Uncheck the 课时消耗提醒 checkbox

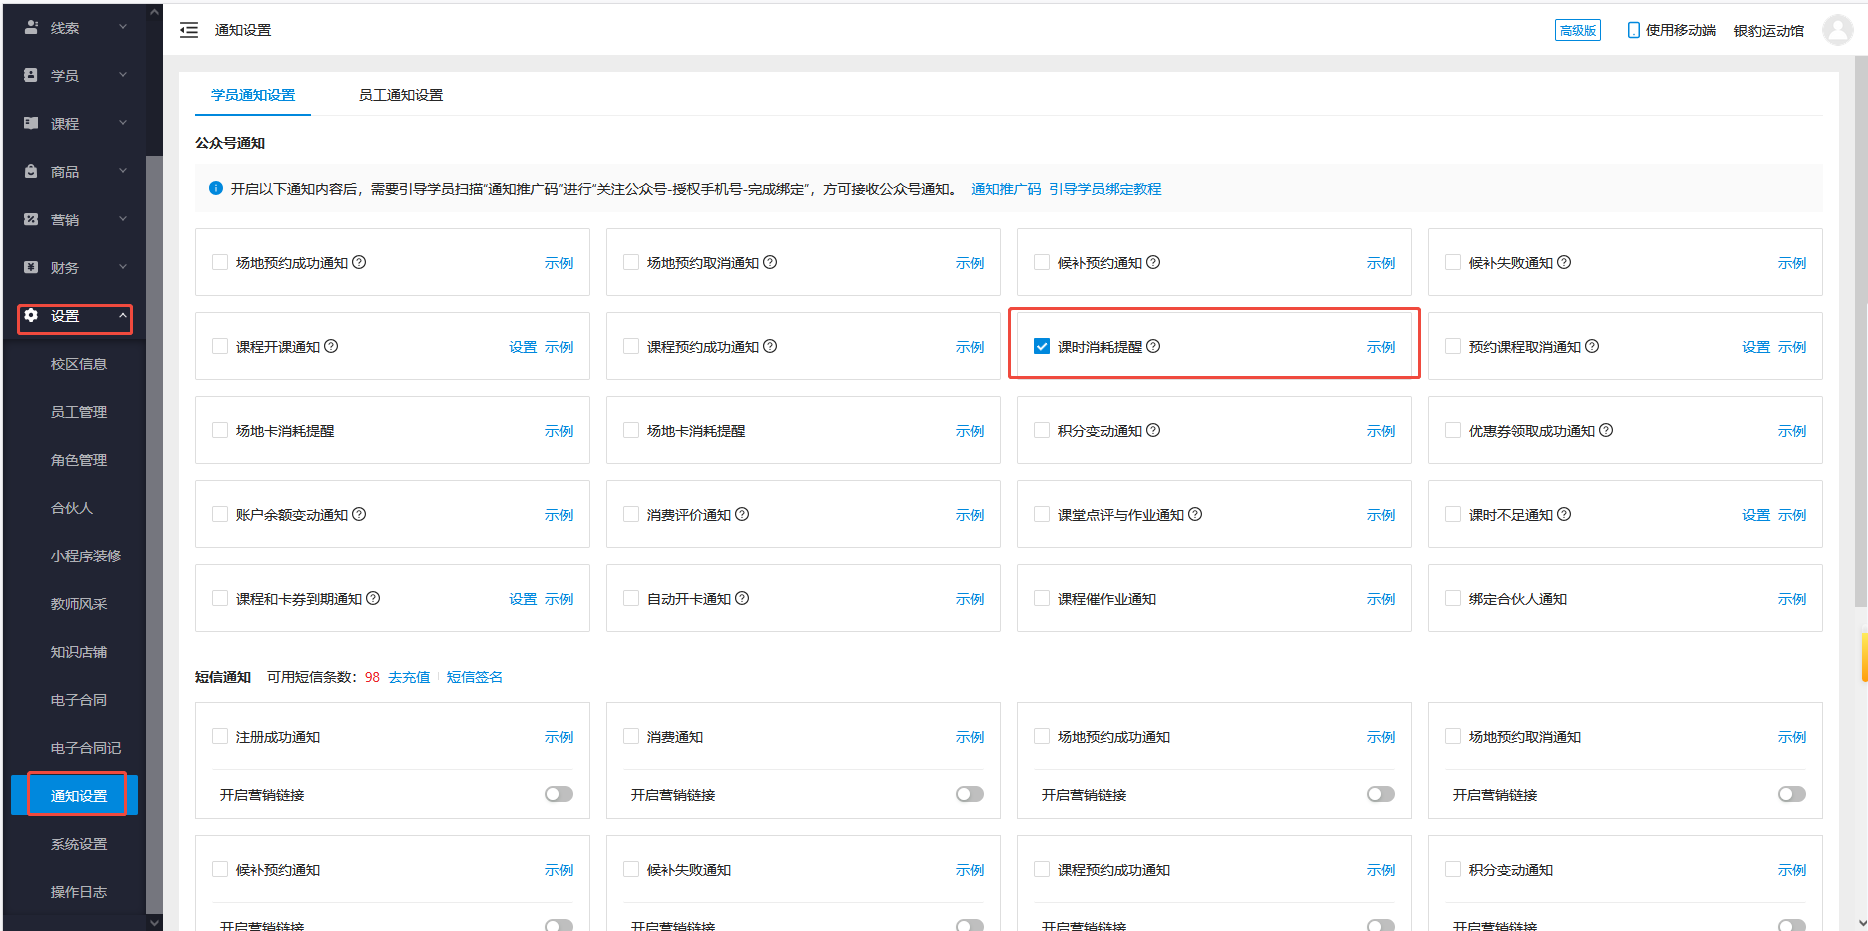pos(1042,346)
